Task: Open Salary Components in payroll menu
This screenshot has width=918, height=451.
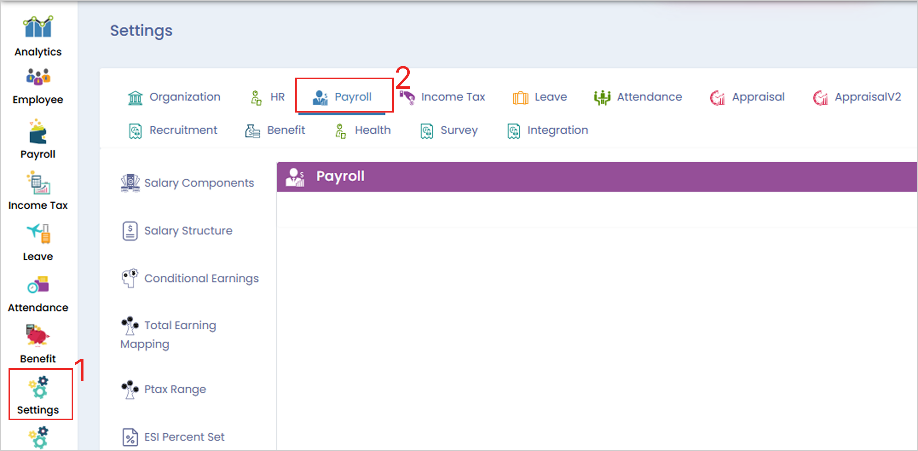Action: pyautogui.click(x=188, y=183)
